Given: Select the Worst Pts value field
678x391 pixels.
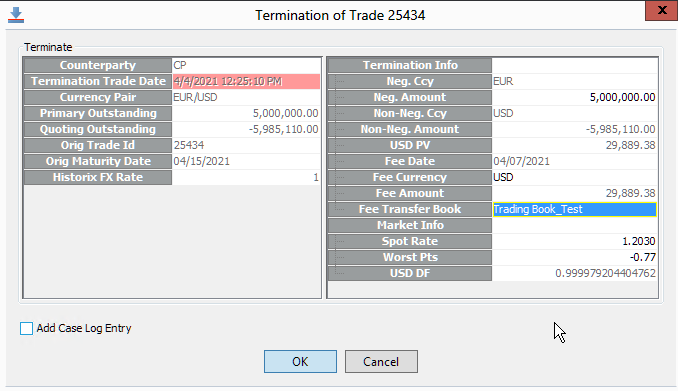Looking at the screenshot, I should 574,257.
